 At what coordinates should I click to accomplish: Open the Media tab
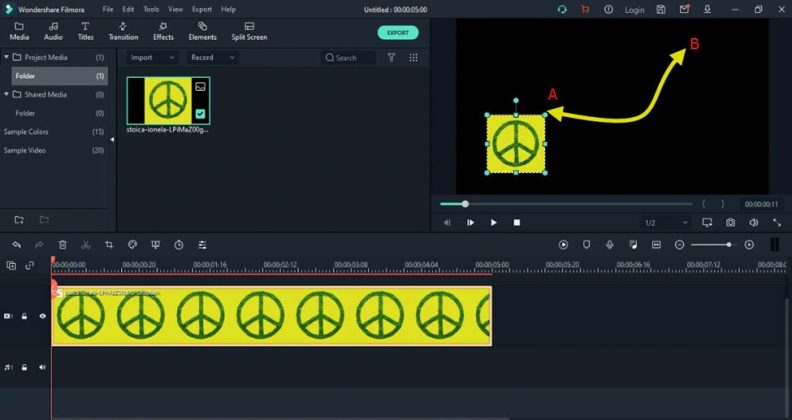coord(19,31)
